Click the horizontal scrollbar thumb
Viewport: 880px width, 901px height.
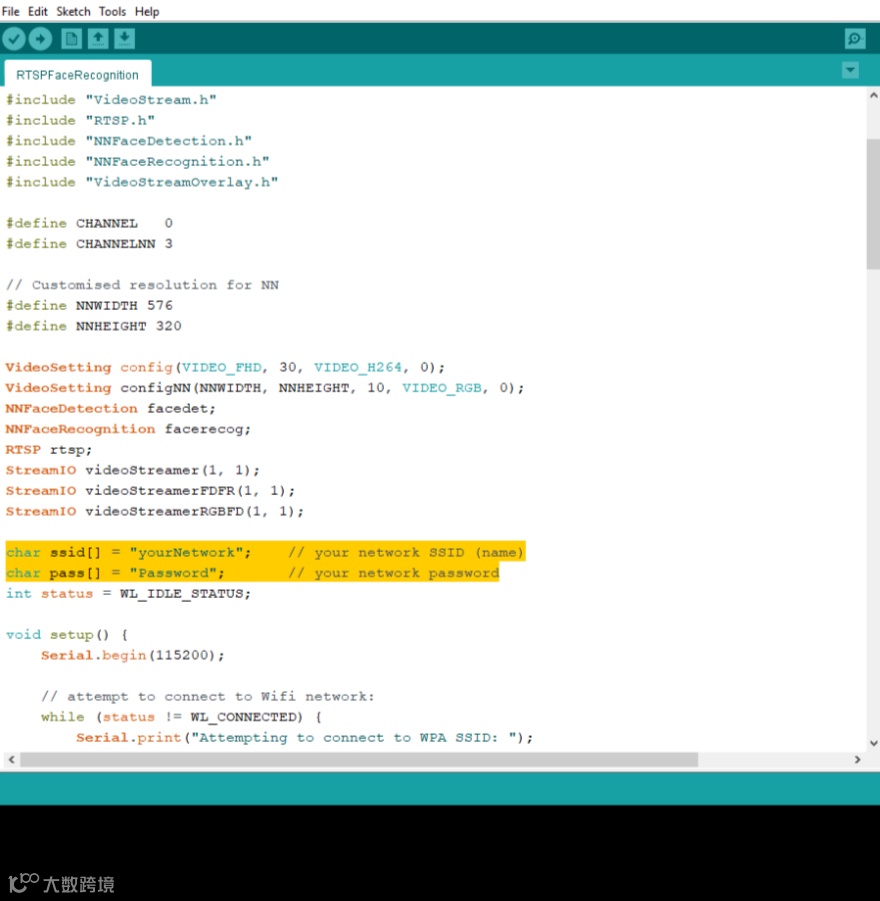(x=359, y=760)
